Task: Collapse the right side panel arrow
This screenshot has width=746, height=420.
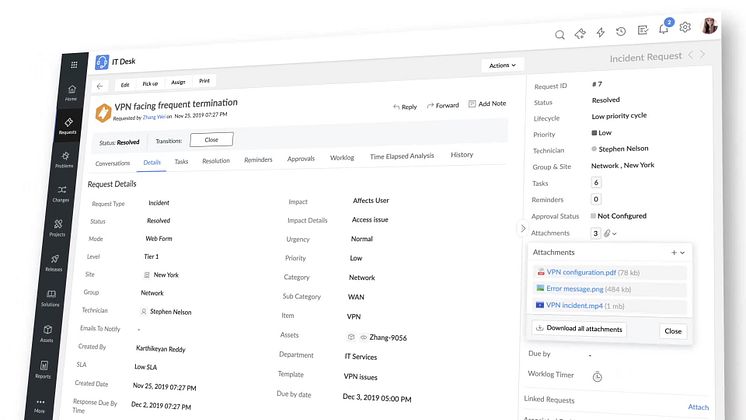Action: (522, 229)
